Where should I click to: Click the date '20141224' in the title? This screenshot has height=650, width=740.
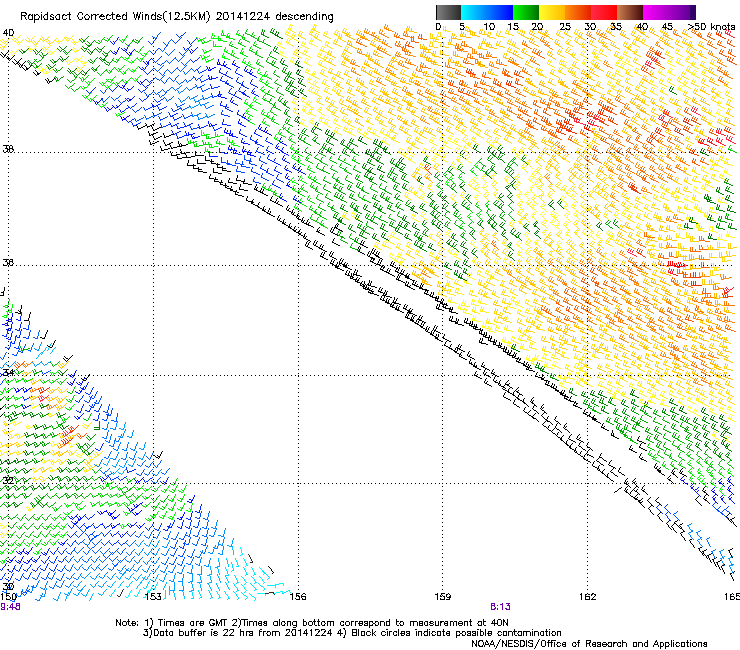coord(243,17)
